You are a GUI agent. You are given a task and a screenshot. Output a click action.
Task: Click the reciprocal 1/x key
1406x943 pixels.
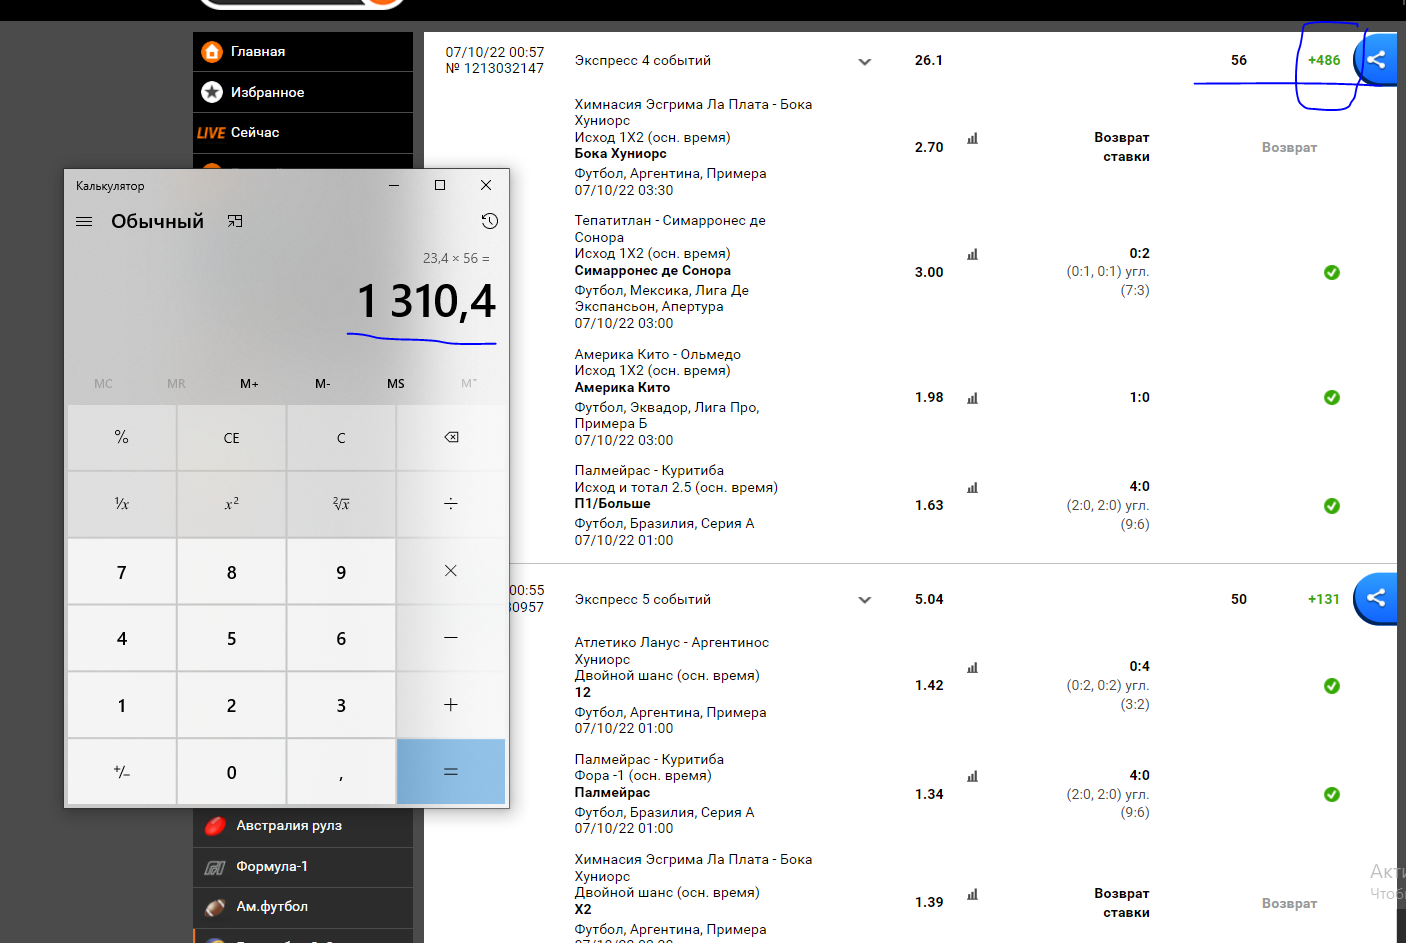click(x=122, y=504)
